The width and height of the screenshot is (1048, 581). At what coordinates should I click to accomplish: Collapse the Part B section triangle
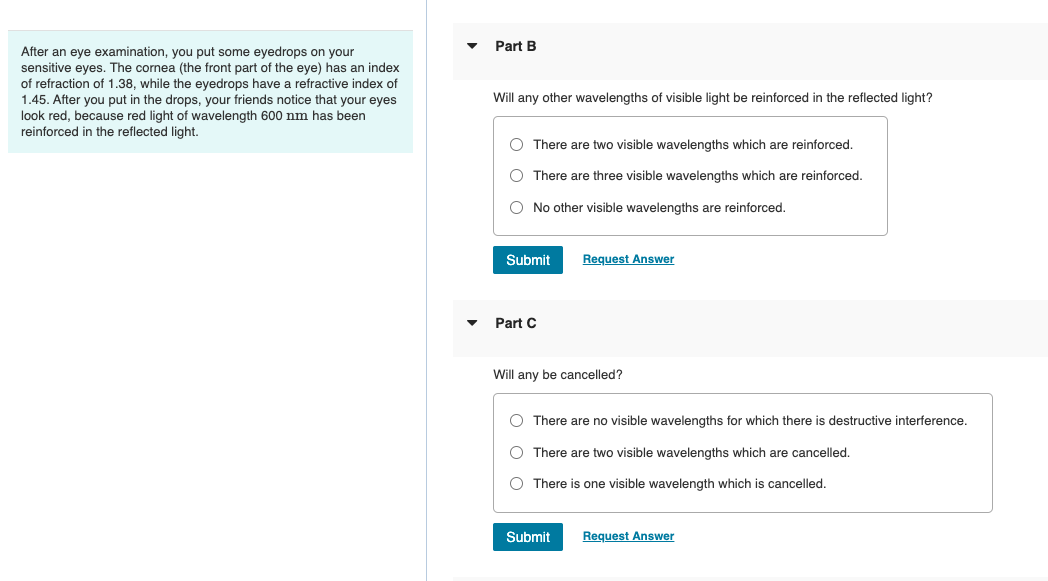(x=472, y=46)
